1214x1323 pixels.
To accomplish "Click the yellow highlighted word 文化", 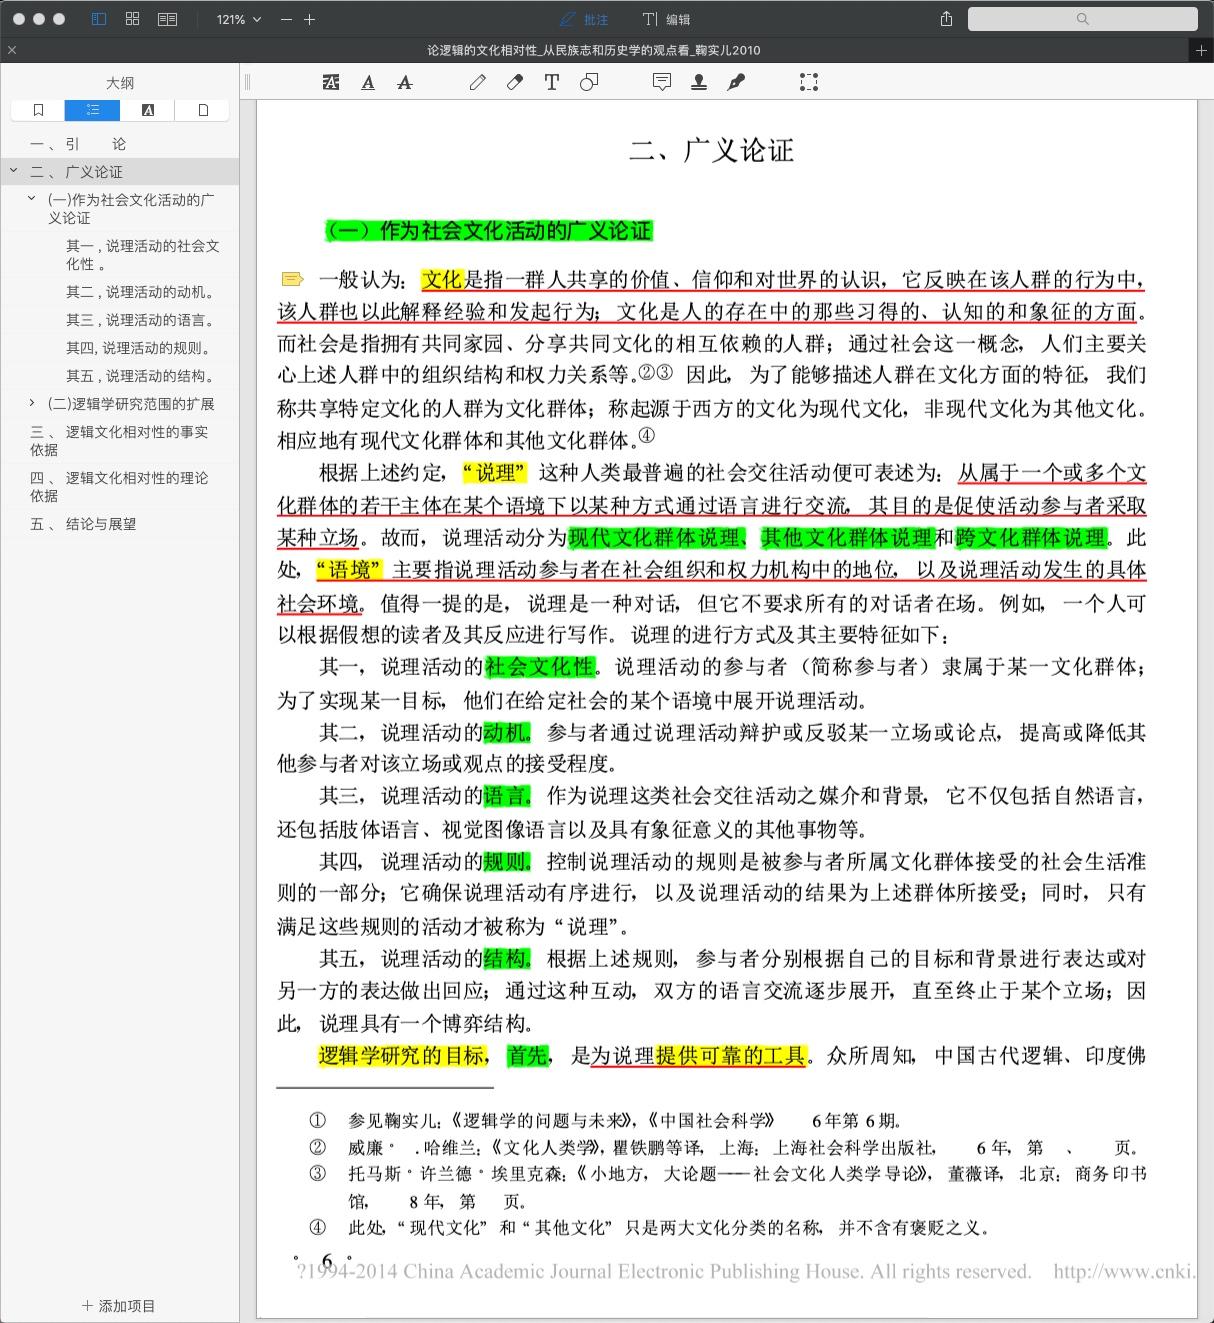I will coord(442,280).
